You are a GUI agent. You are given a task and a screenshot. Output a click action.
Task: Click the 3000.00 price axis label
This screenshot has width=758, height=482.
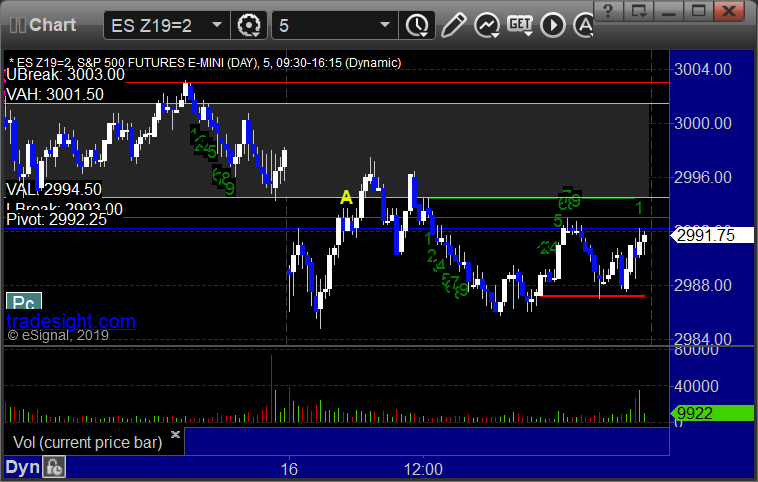click(703, 124)
